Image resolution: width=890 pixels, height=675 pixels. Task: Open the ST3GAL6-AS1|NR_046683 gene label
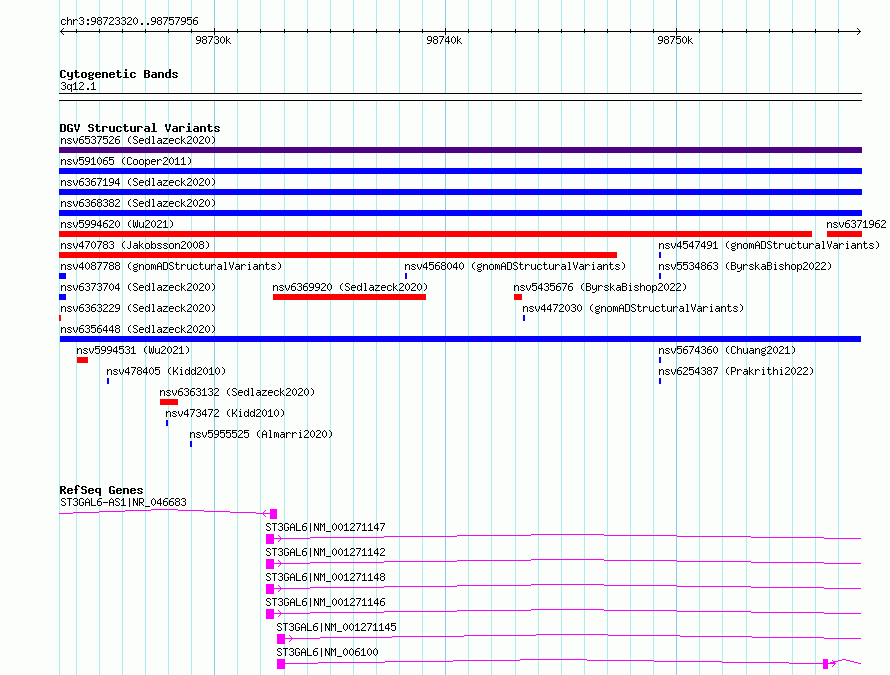123,502
